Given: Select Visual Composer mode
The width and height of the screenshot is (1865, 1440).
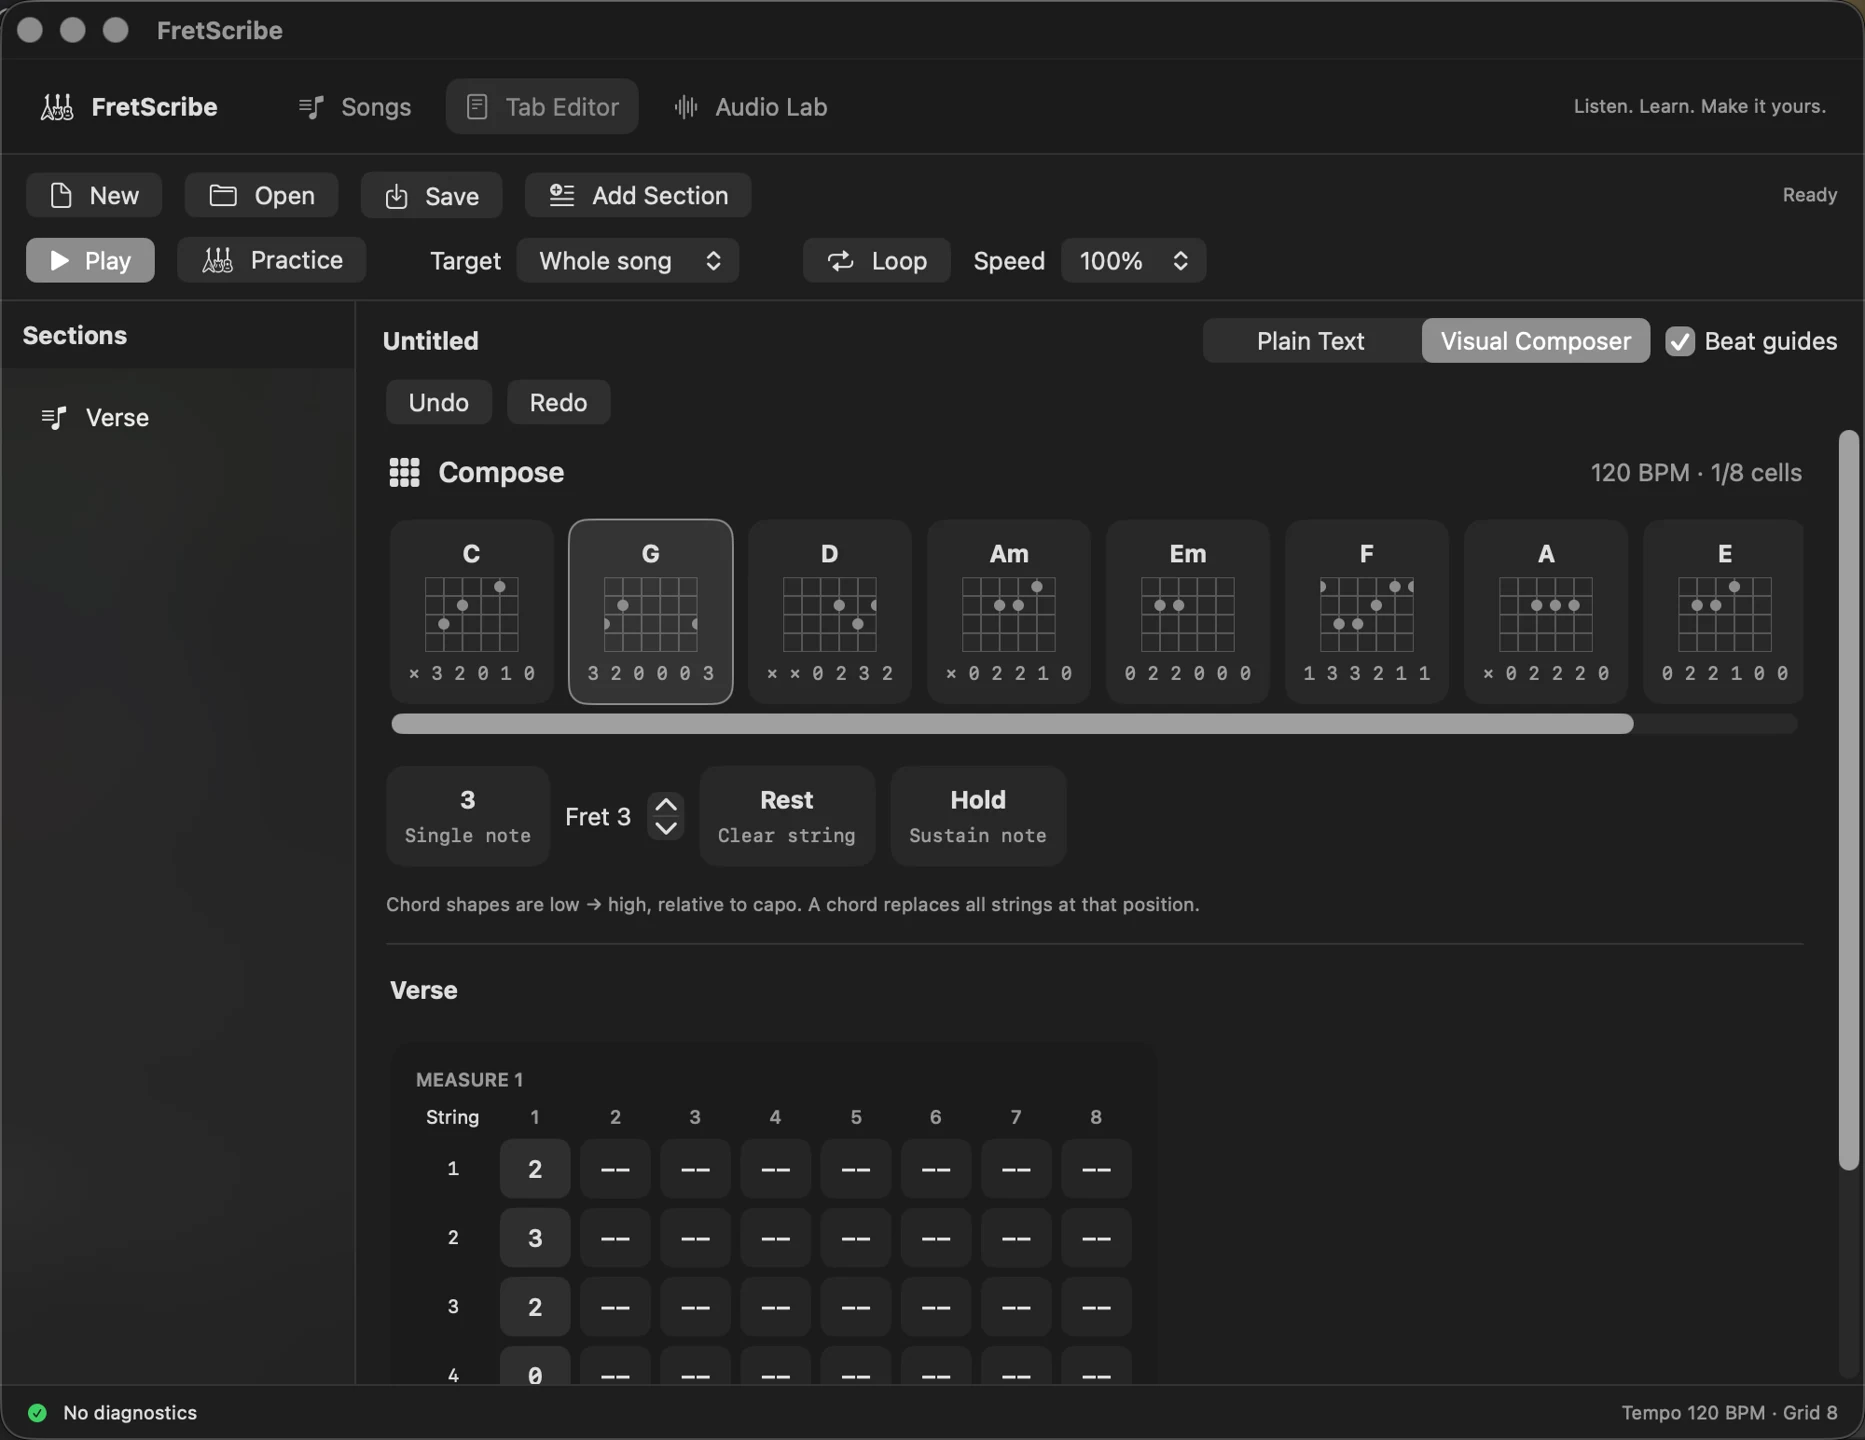Looking at the screenshot, I should tap(1536, 341).
